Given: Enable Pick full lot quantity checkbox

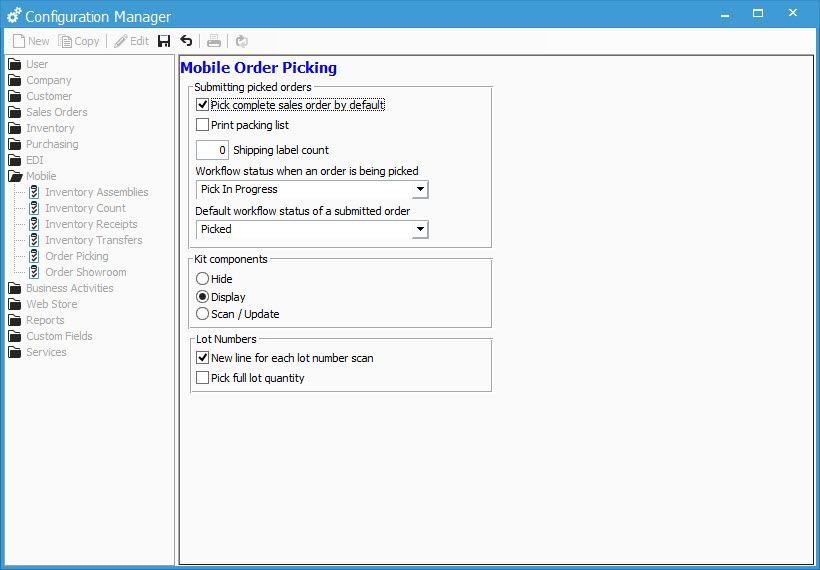Looking at the screenshot, I should click(x=202, y=378).
